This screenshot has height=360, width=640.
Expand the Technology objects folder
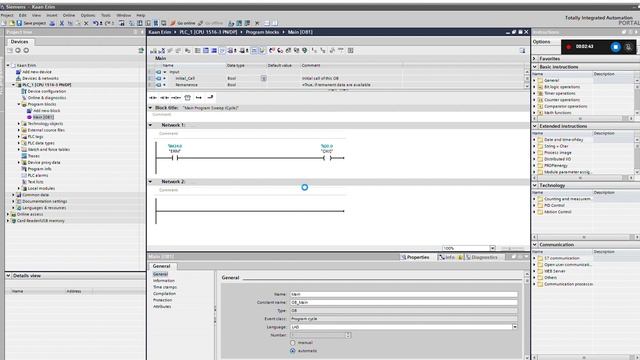click(x=19, y=124)
